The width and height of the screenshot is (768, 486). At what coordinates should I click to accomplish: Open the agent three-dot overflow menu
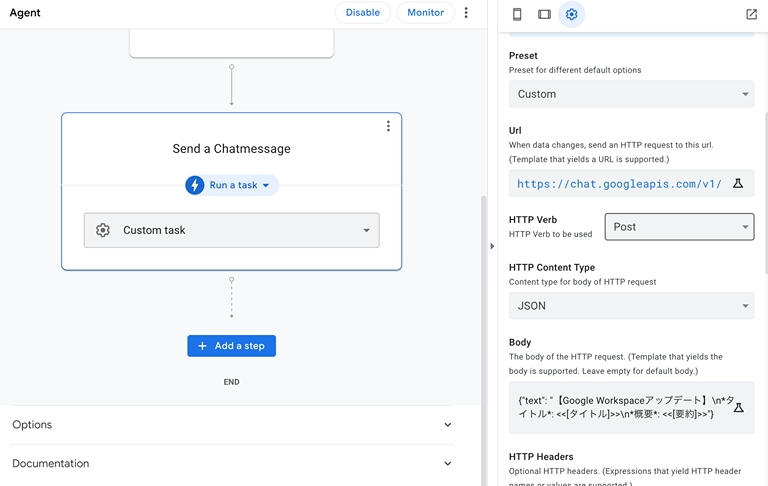(x=466, y=13)
